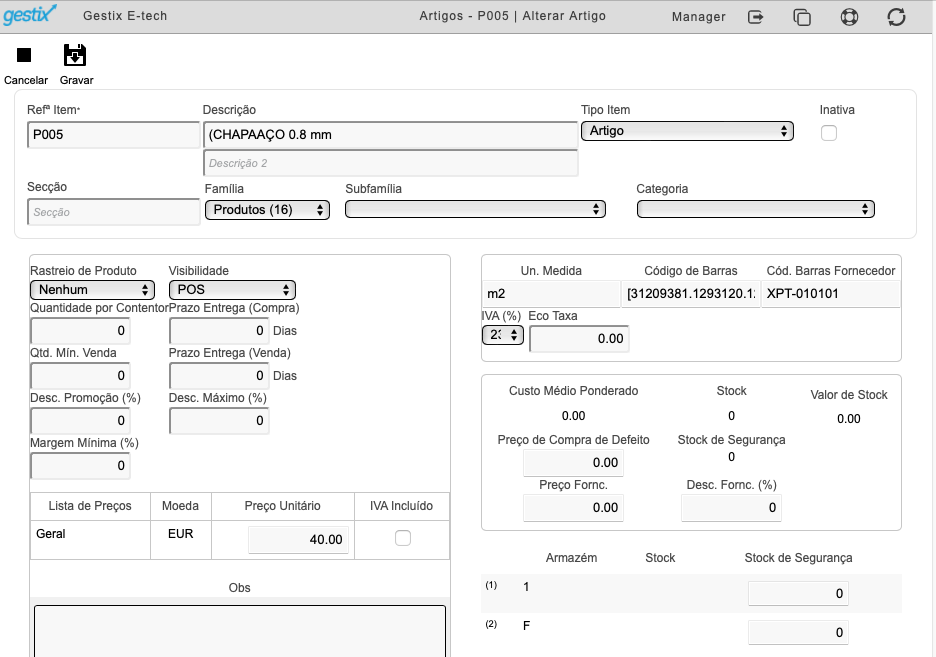The image size is (936, 657).
Task: Click the Gestix logo
Action: pos(30,14)
